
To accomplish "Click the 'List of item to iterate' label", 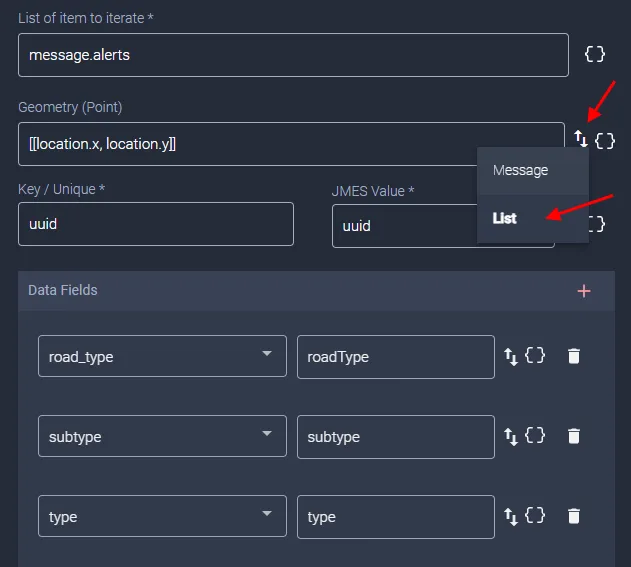I will [86, 18].
